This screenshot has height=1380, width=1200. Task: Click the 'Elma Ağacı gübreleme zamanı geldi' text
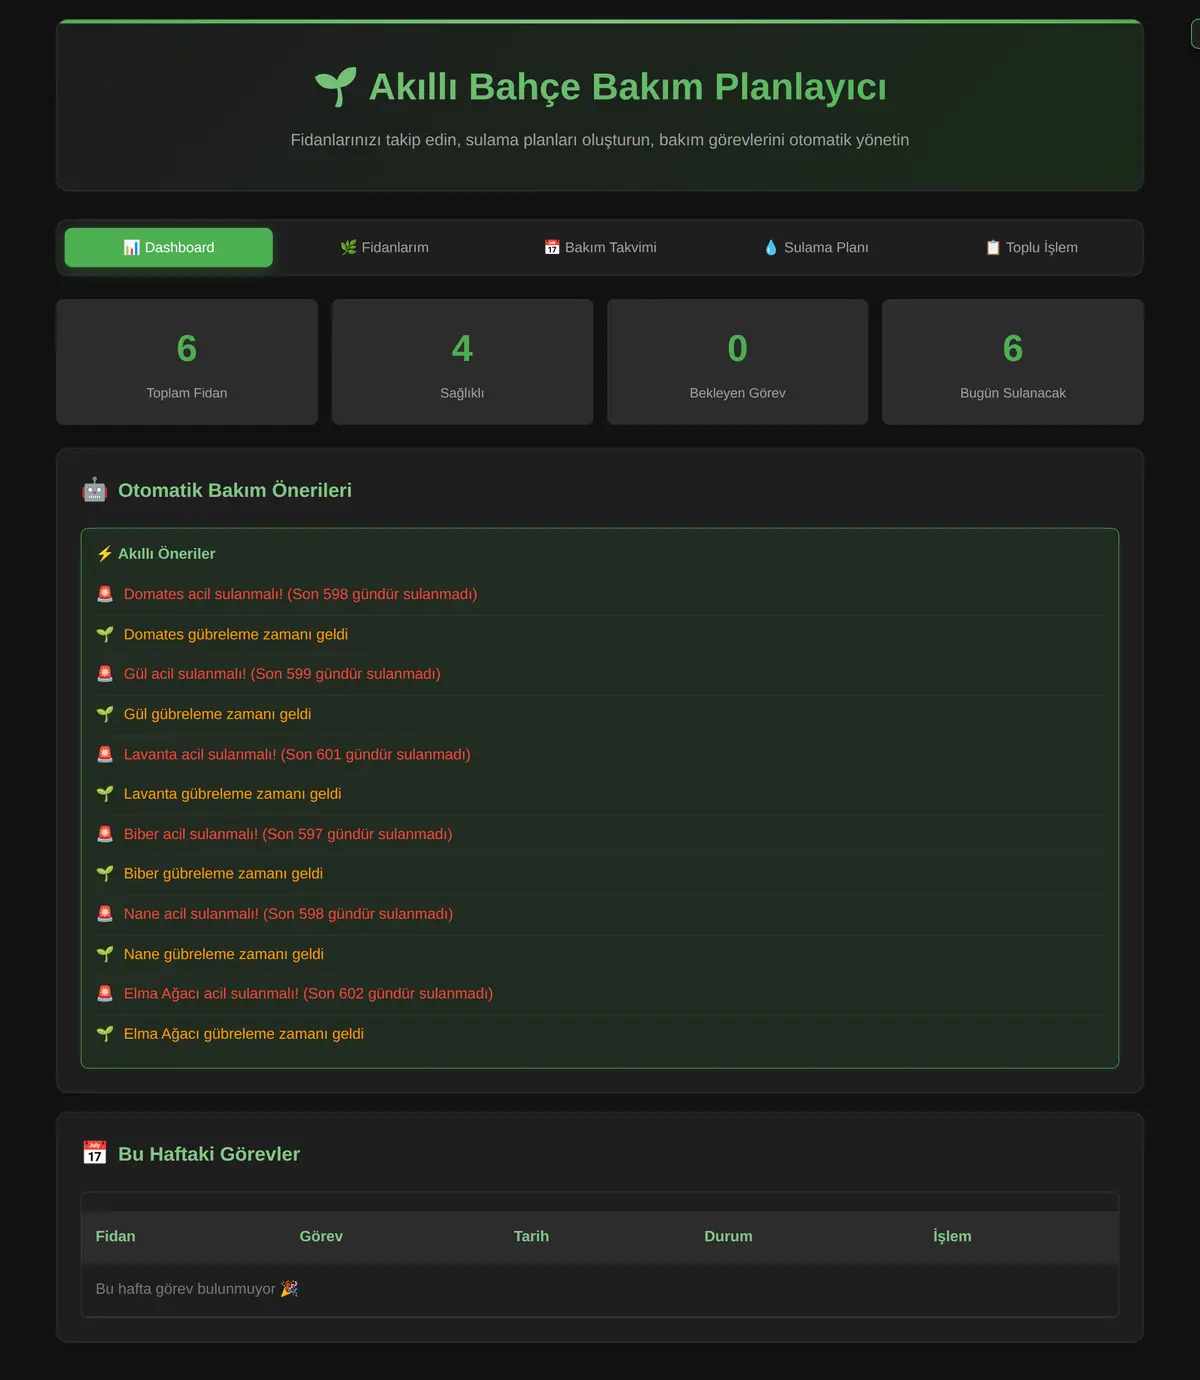tap(244, 1034)
